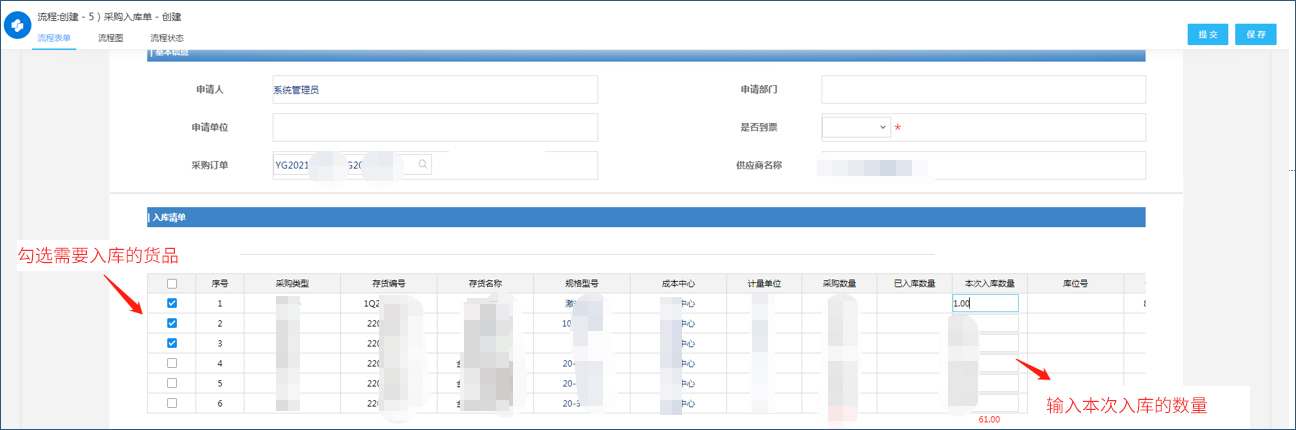The width and height of the screenshot is (1296, 430).
Task: Click the 采购类型 column header
Action: click(292, 283)
